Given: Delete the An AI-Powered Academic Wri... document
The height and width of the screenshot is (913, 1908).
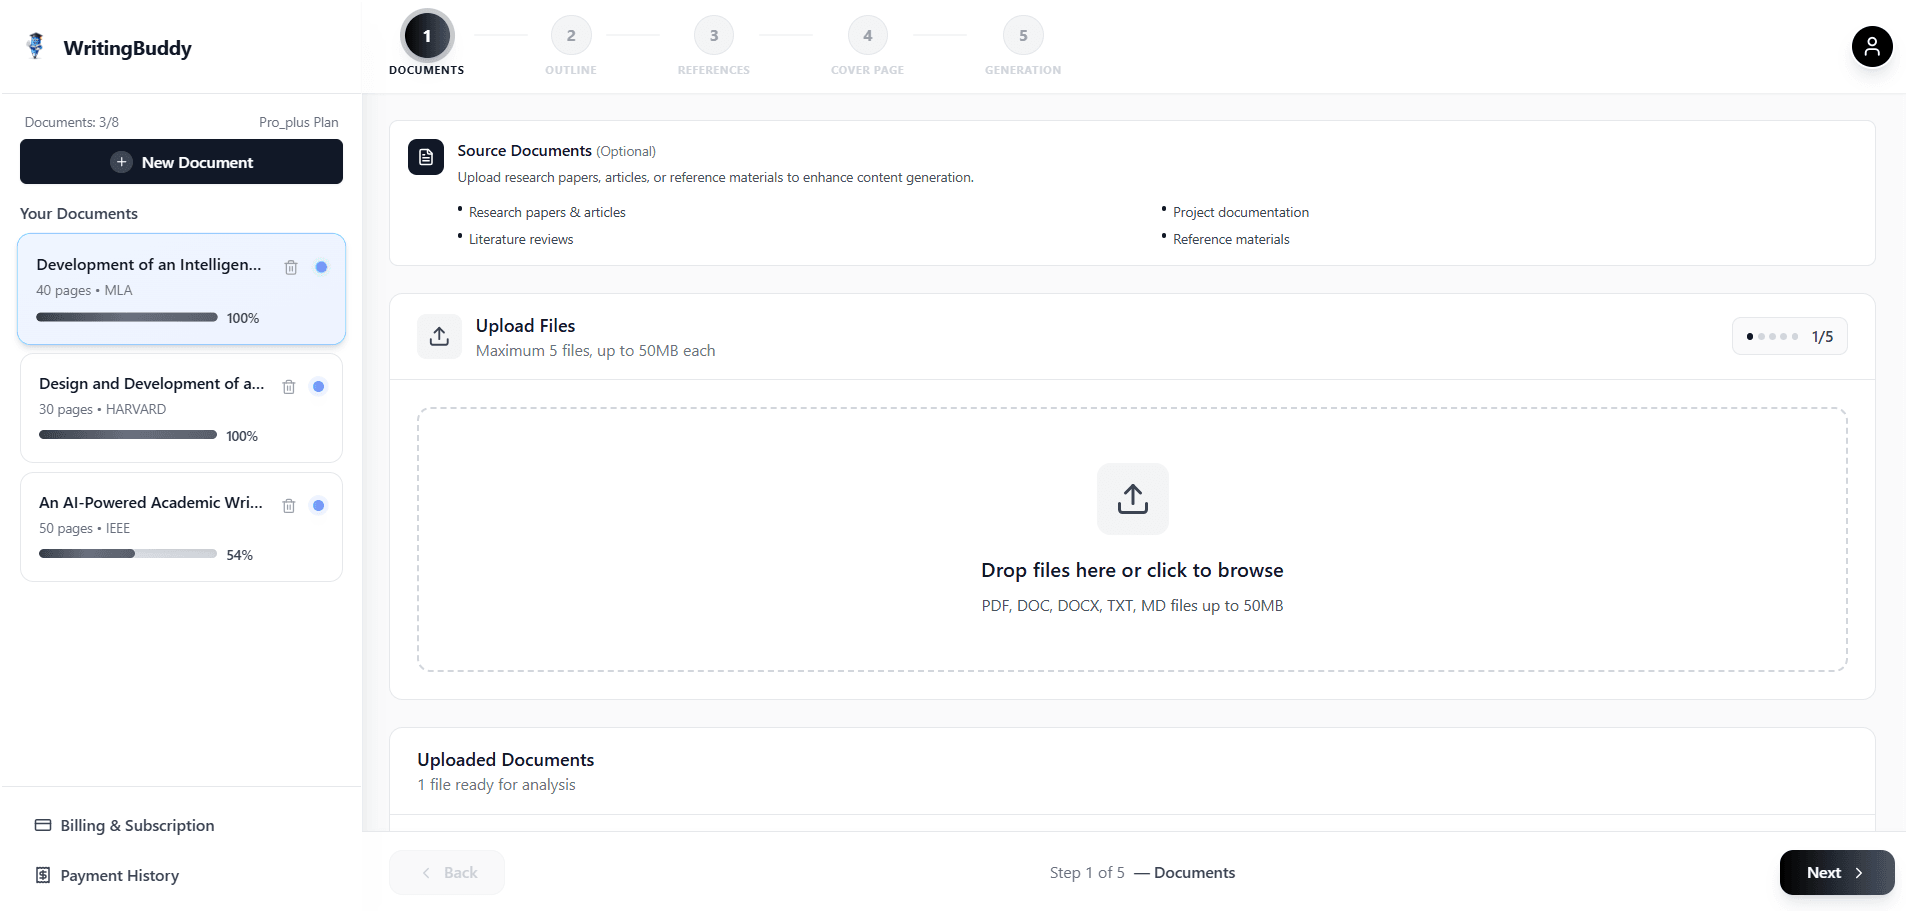Looking at the screenshot, I should pos(288,506).
